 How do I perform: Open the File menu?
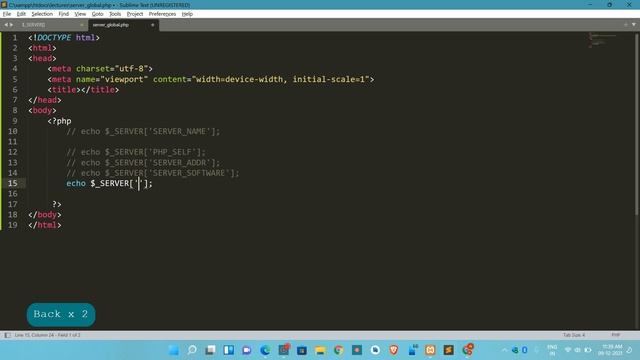7,14
